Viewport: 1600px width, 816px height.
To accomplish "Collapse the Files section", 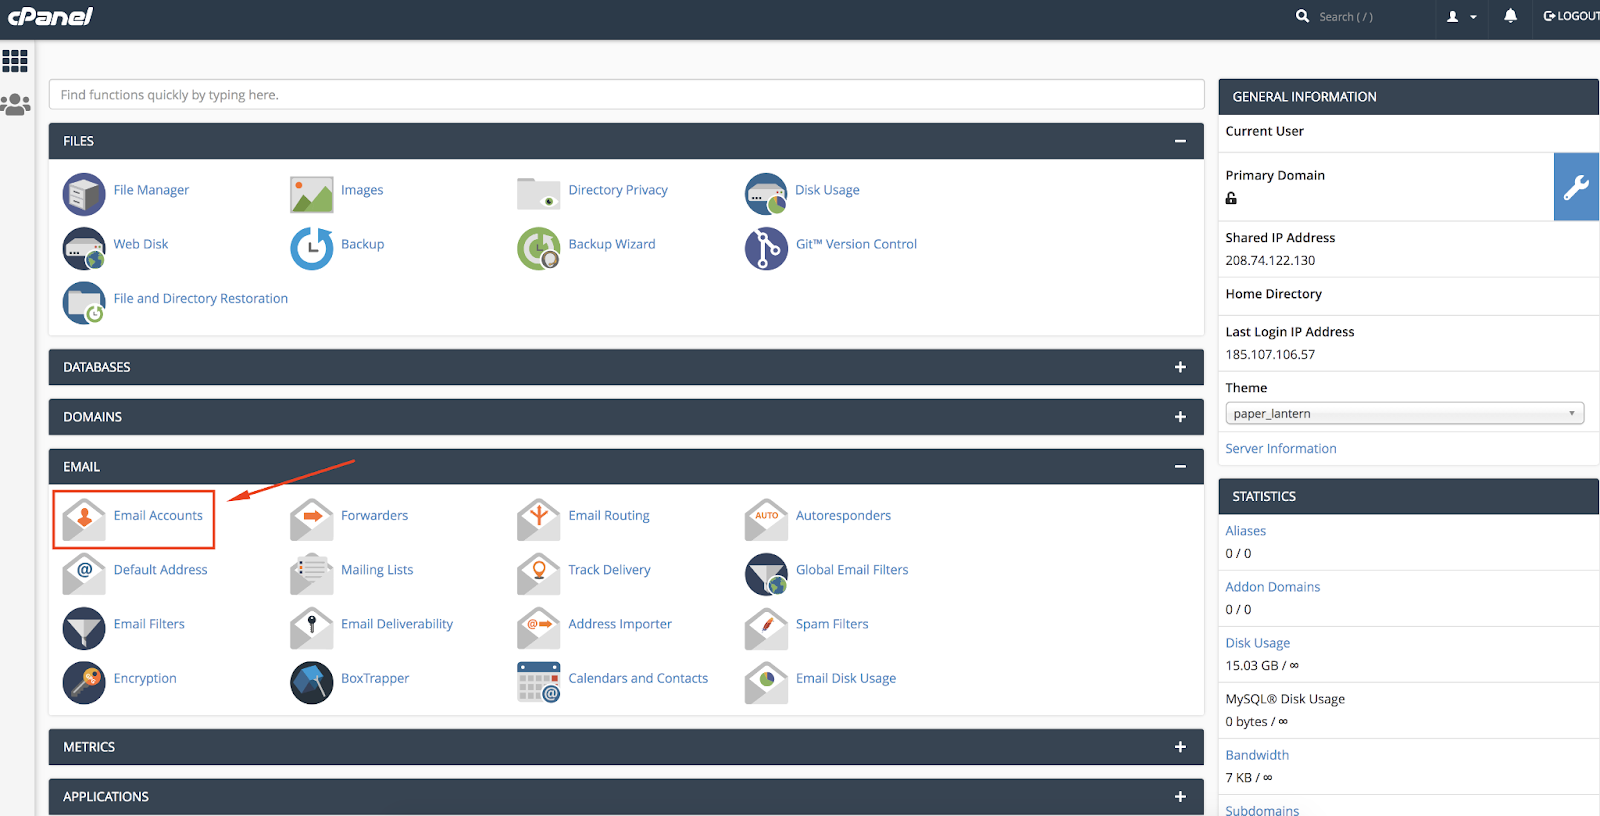I will [1180, 141].
